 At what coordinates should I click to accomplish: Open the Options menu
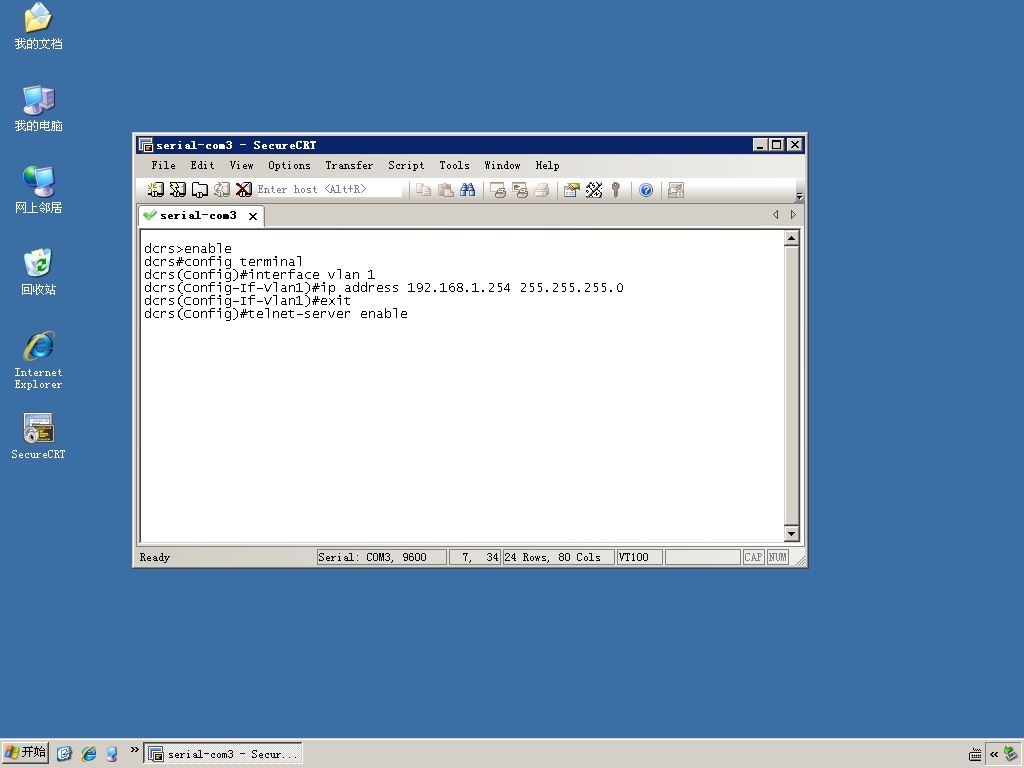pyautogui.click(x=289, y=165)
